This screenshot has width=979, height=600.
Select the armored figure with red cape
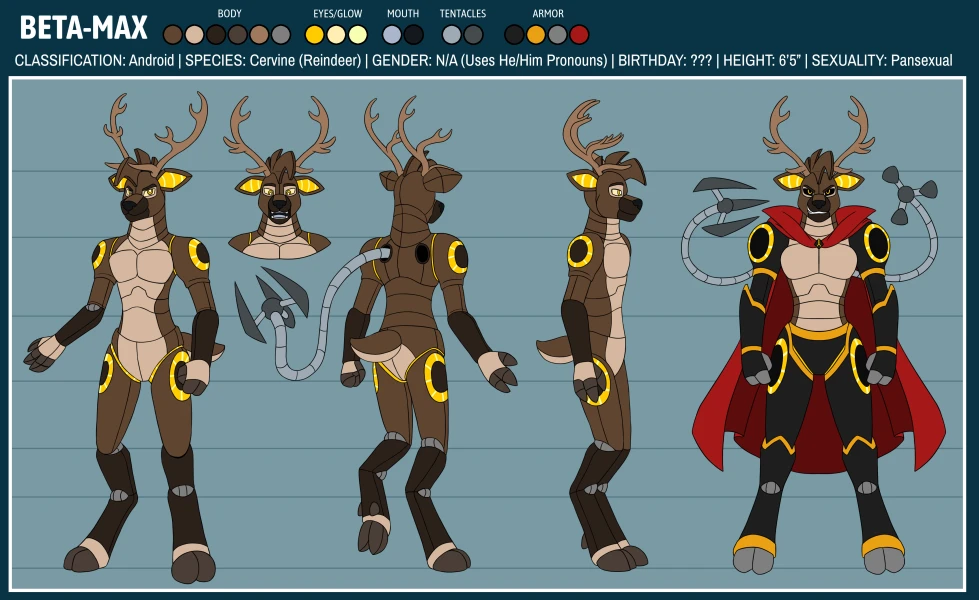pyautogui.click(x=818, y=334)
